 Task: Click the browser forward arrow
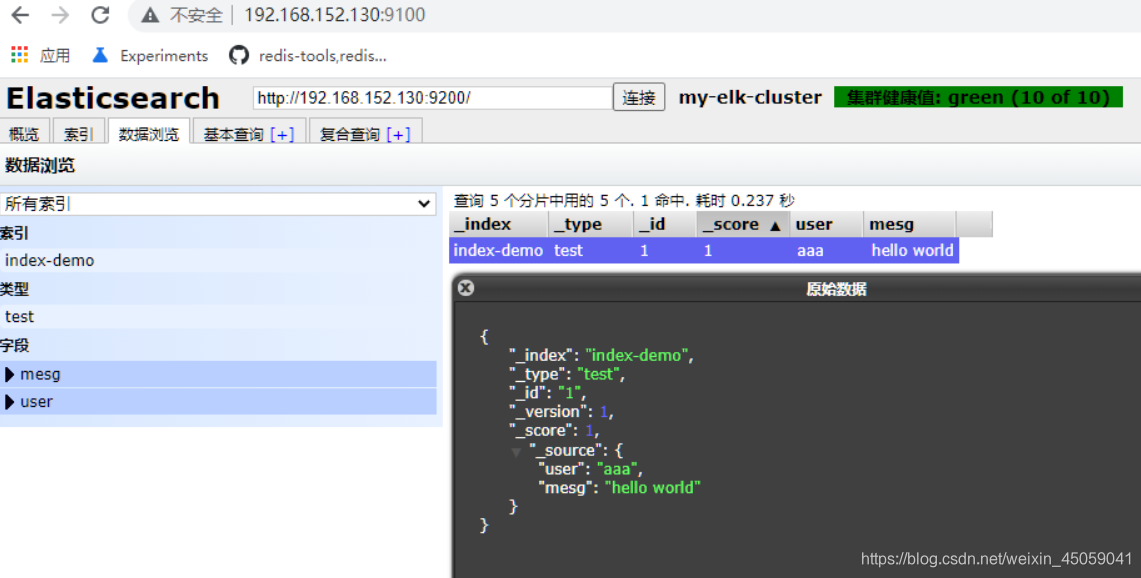pyautogui.click(x=60, y=15)
